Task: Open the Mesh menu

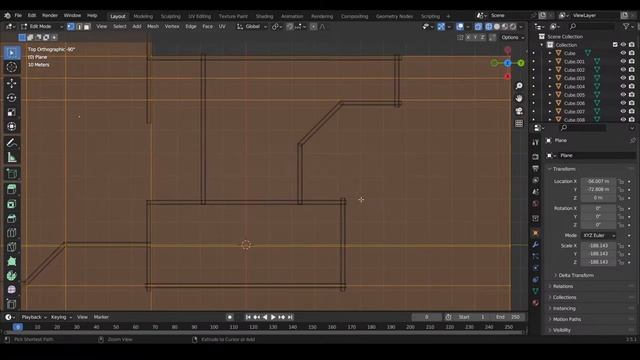Action: click(x=153, y=27)
